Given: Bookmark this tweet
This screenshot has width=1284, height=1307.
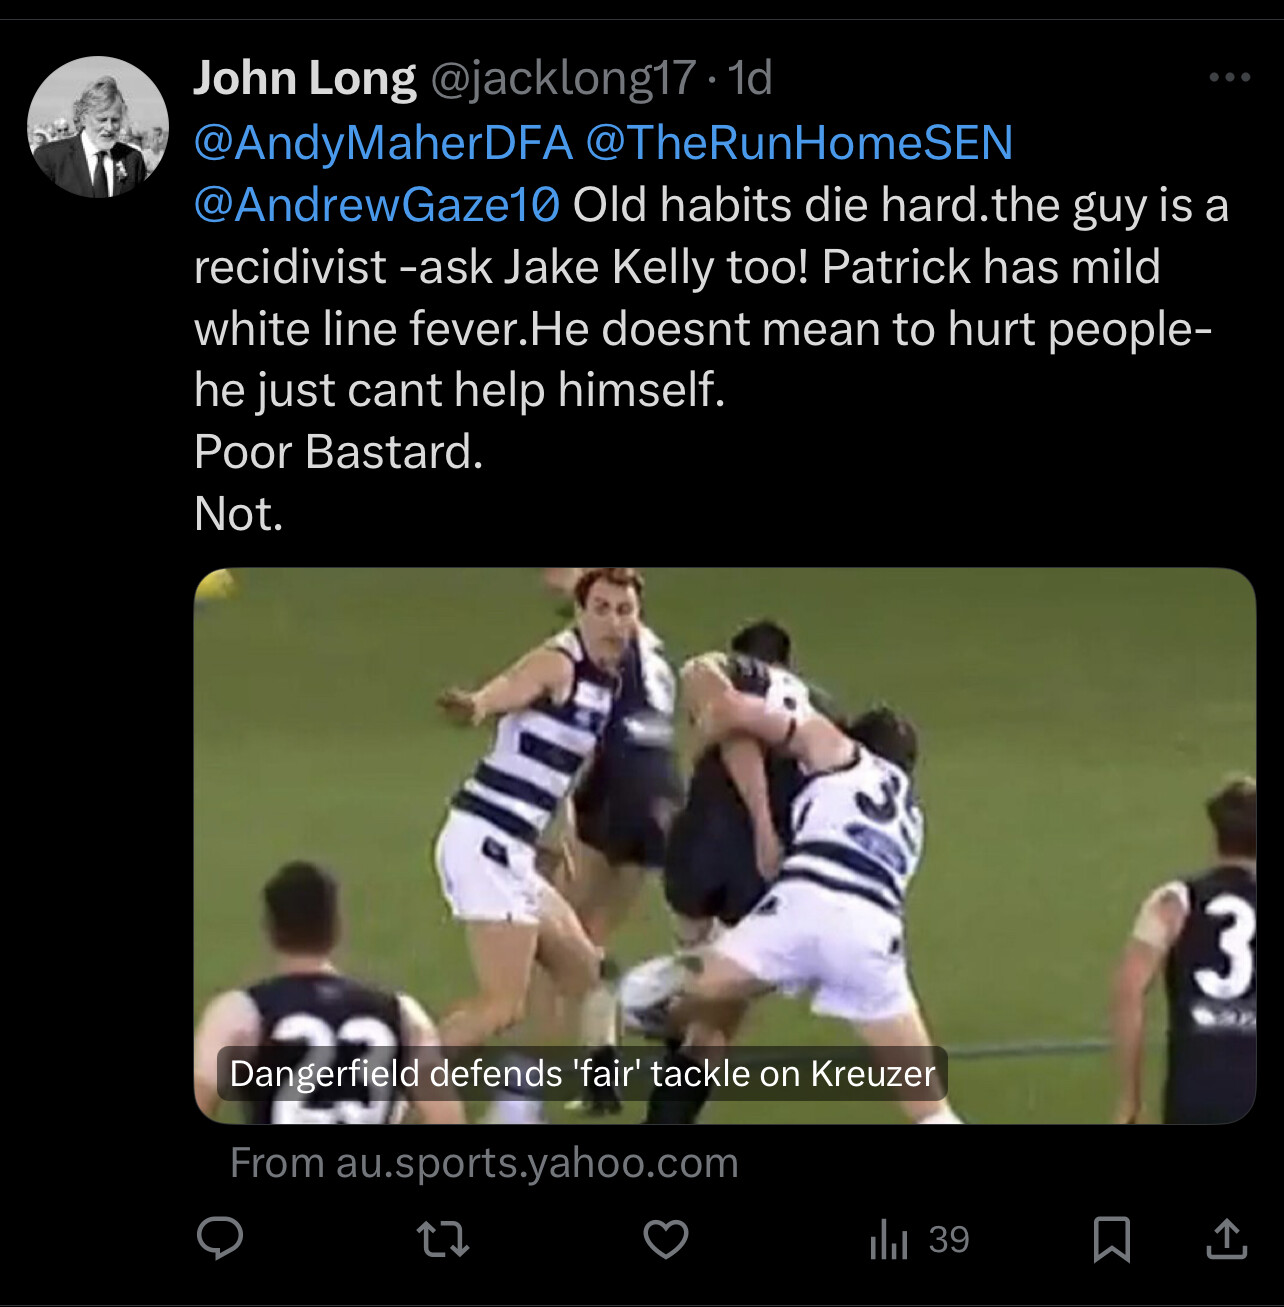Looking at the screenshot, I should click(1111, 1240).
